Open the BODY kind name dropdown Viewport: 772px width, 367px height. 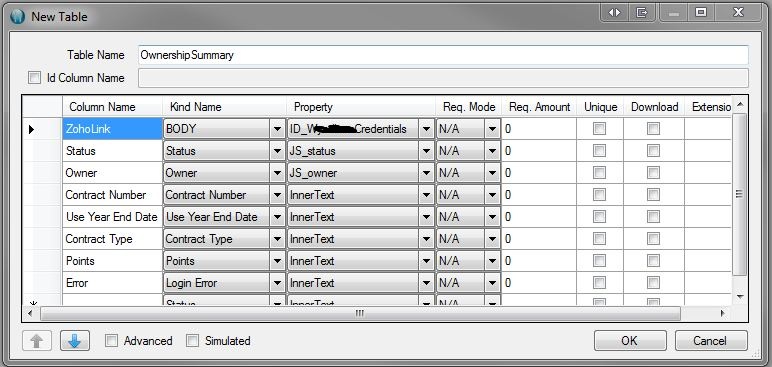(277, 129)
